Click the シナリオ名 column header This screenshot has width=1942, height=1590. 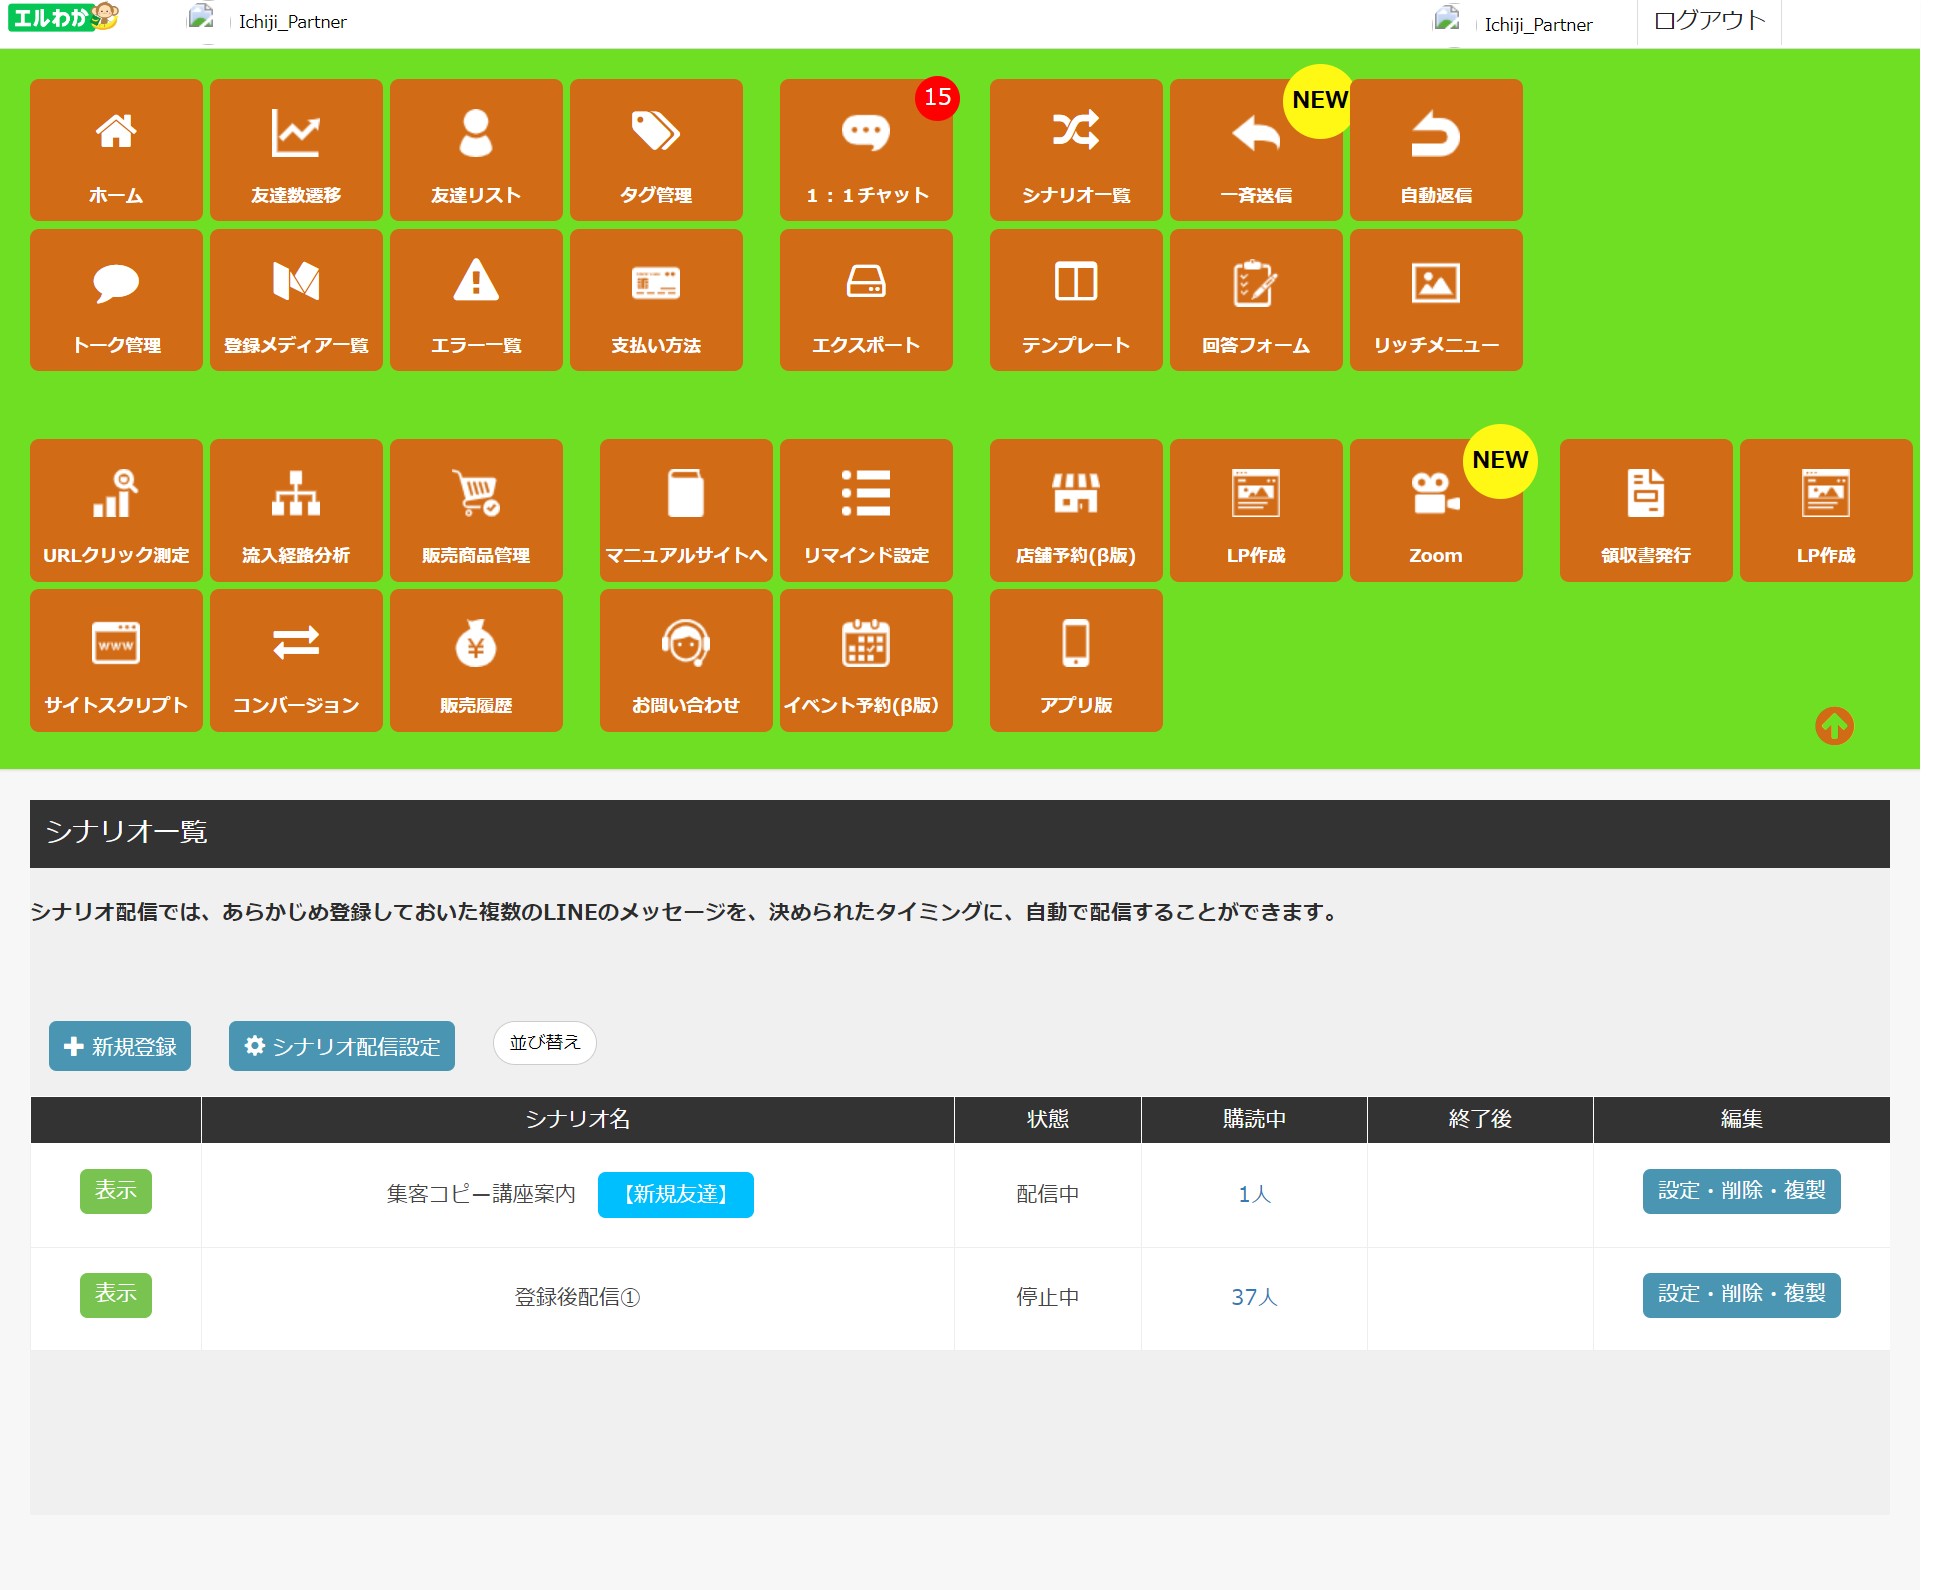(578, 1119)
